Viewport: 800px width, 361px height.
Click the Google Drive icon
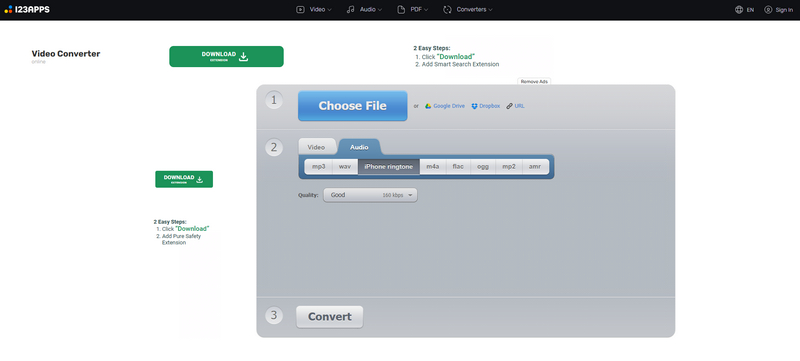[429, 106]
